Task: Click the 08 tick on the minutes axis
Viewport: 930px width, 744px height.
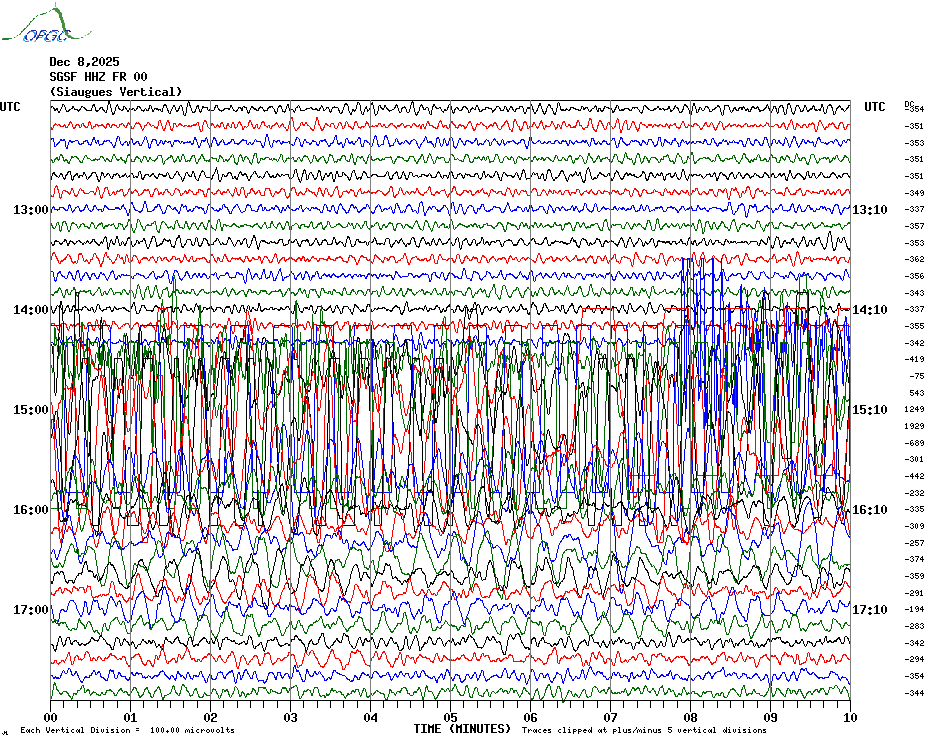Action: pos(690,717)
